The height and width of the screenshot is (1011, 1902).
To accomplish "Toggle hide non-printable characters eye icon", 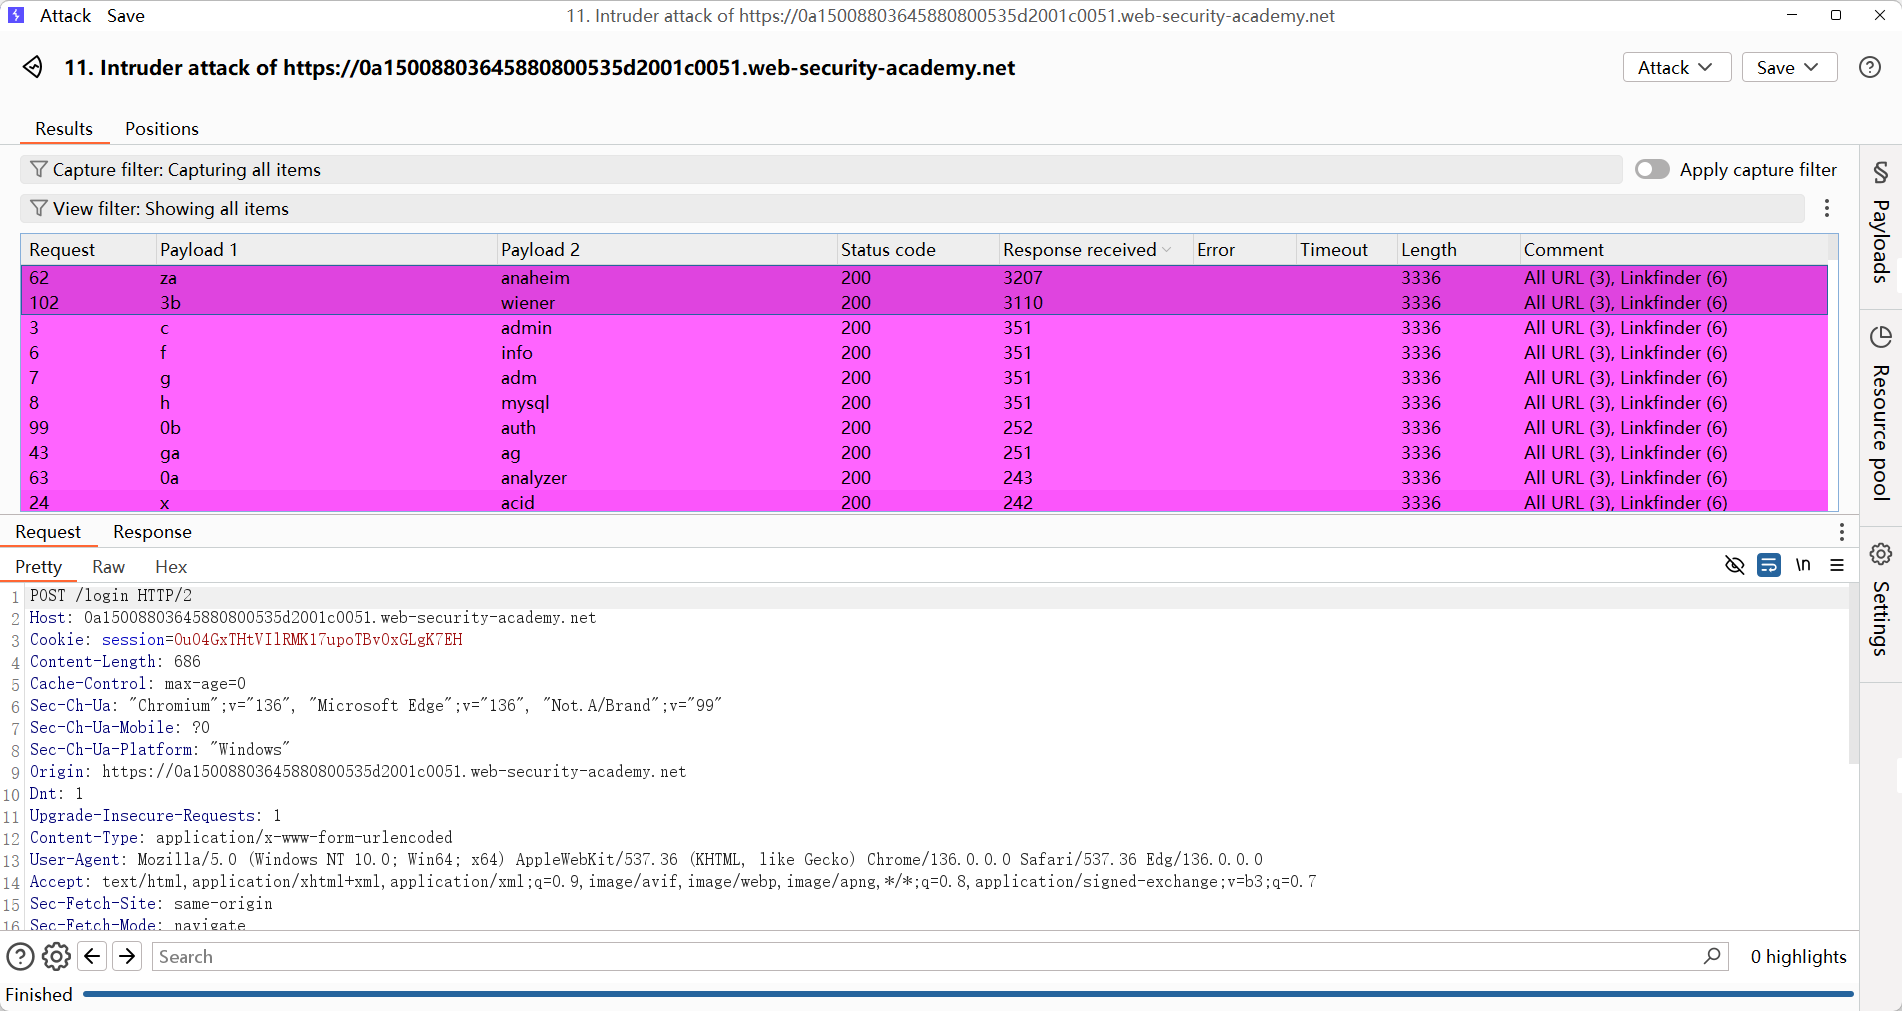I will coord(1734,566).
